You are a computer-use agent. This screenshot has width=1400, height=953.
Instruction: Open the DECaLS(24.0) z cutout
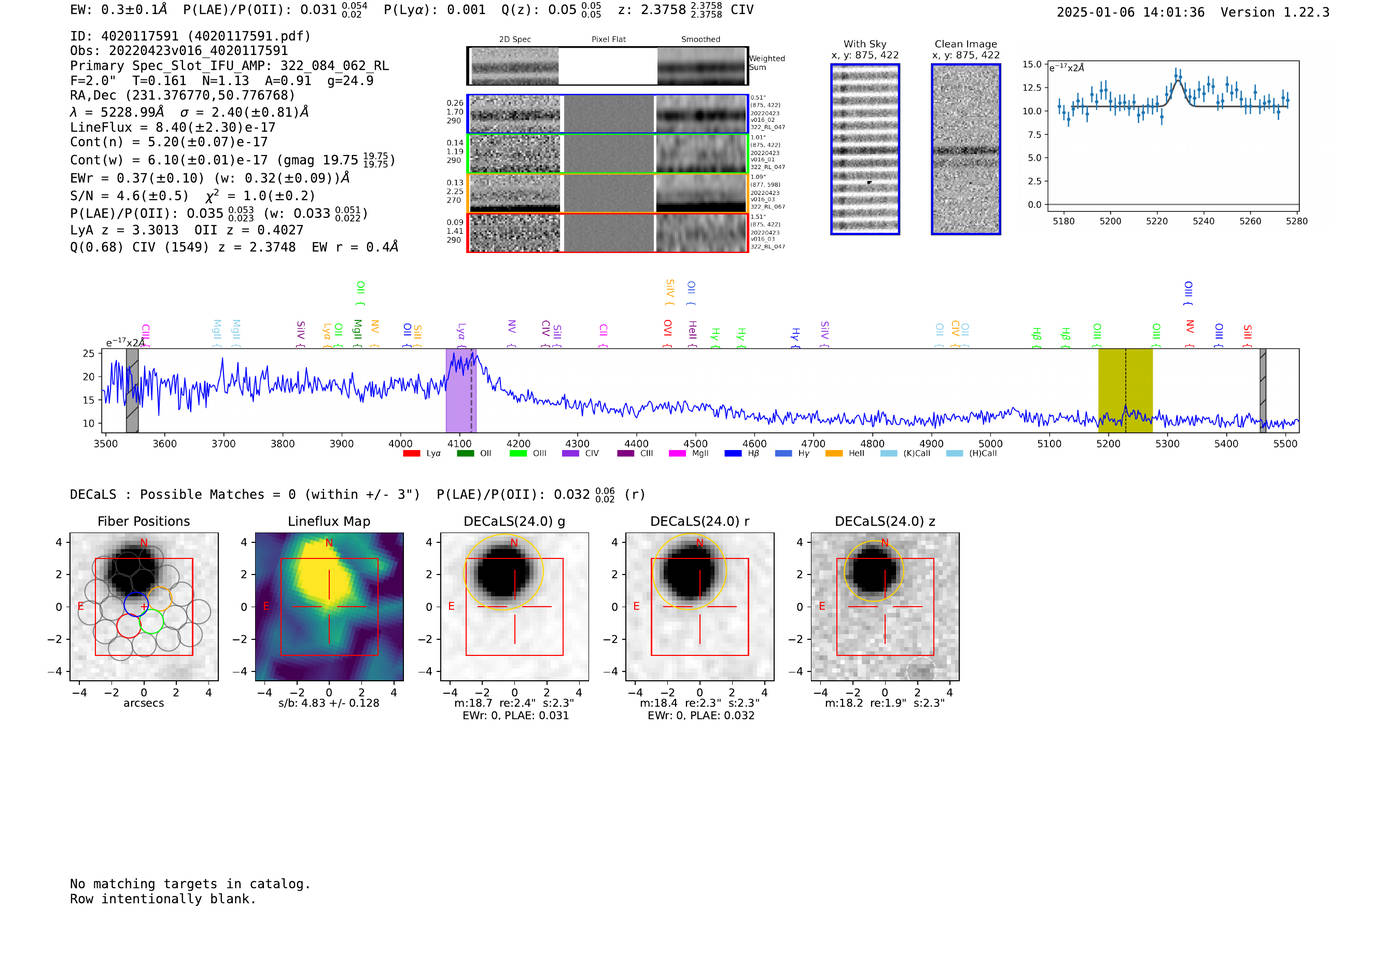(885, 607)
